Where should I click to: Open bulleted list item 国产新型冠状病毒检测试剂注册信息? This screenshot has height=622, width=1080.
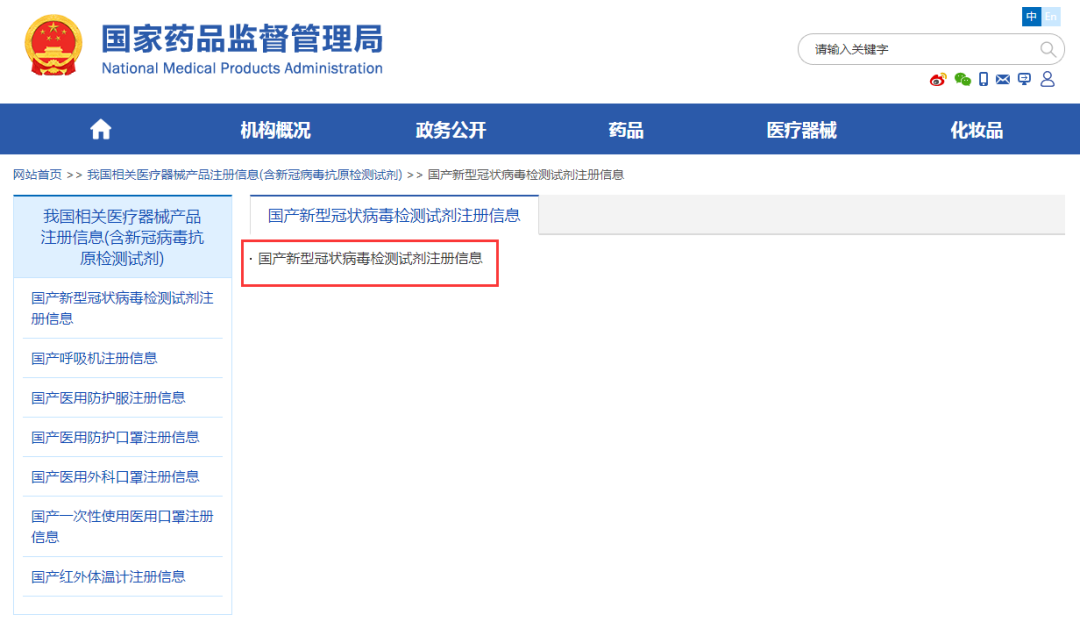point(370,259)
